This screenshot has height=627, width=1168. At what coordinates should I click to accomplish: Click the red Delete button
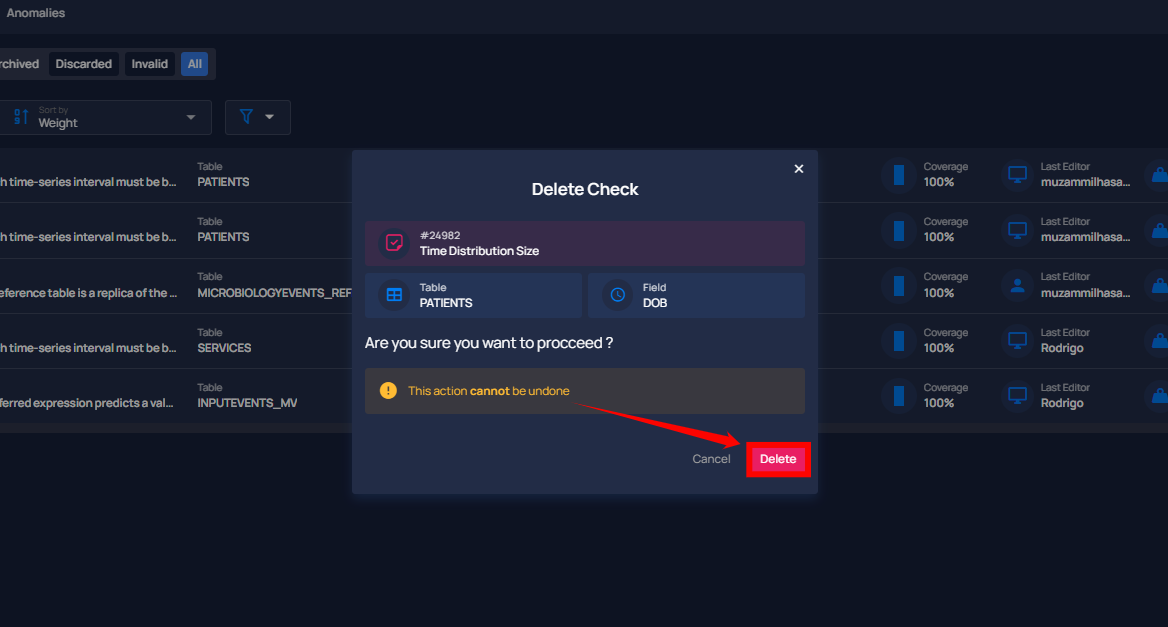[x=778, y=459]
